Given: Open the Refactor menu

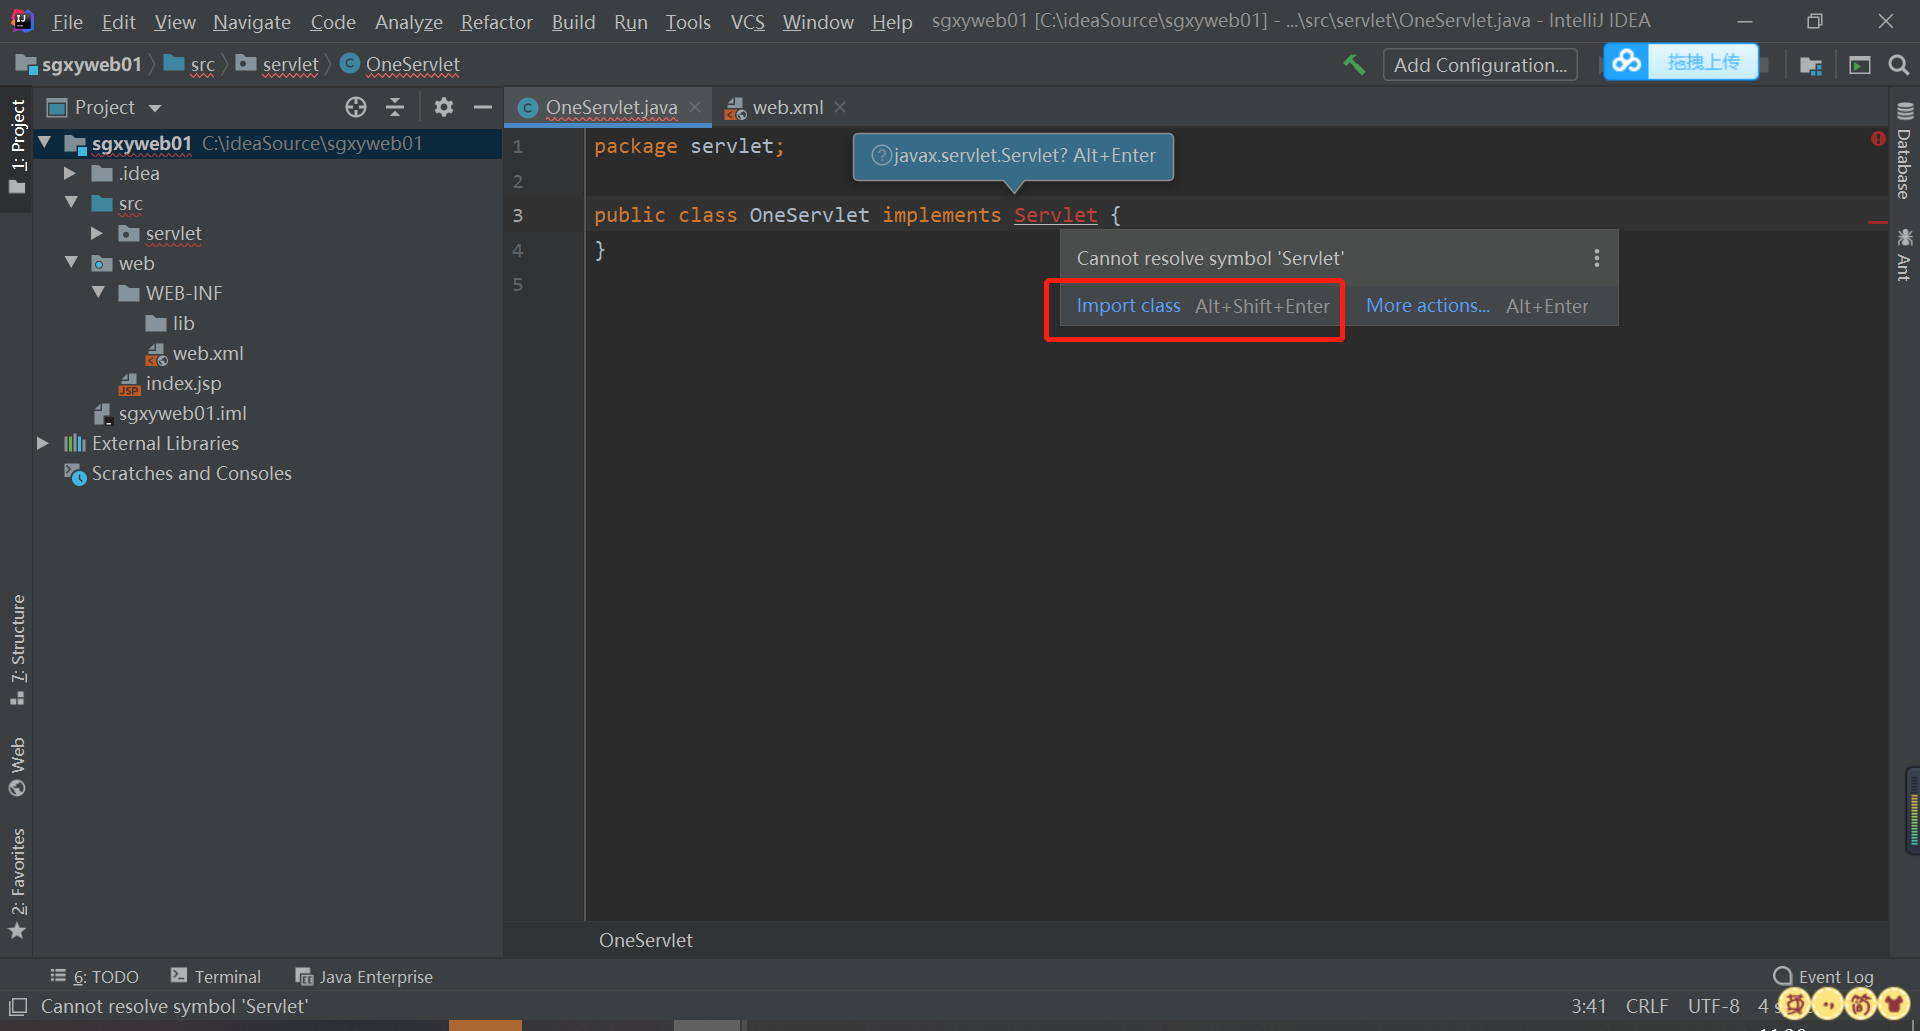Looking at the screenshot, I should pos(496,21).
